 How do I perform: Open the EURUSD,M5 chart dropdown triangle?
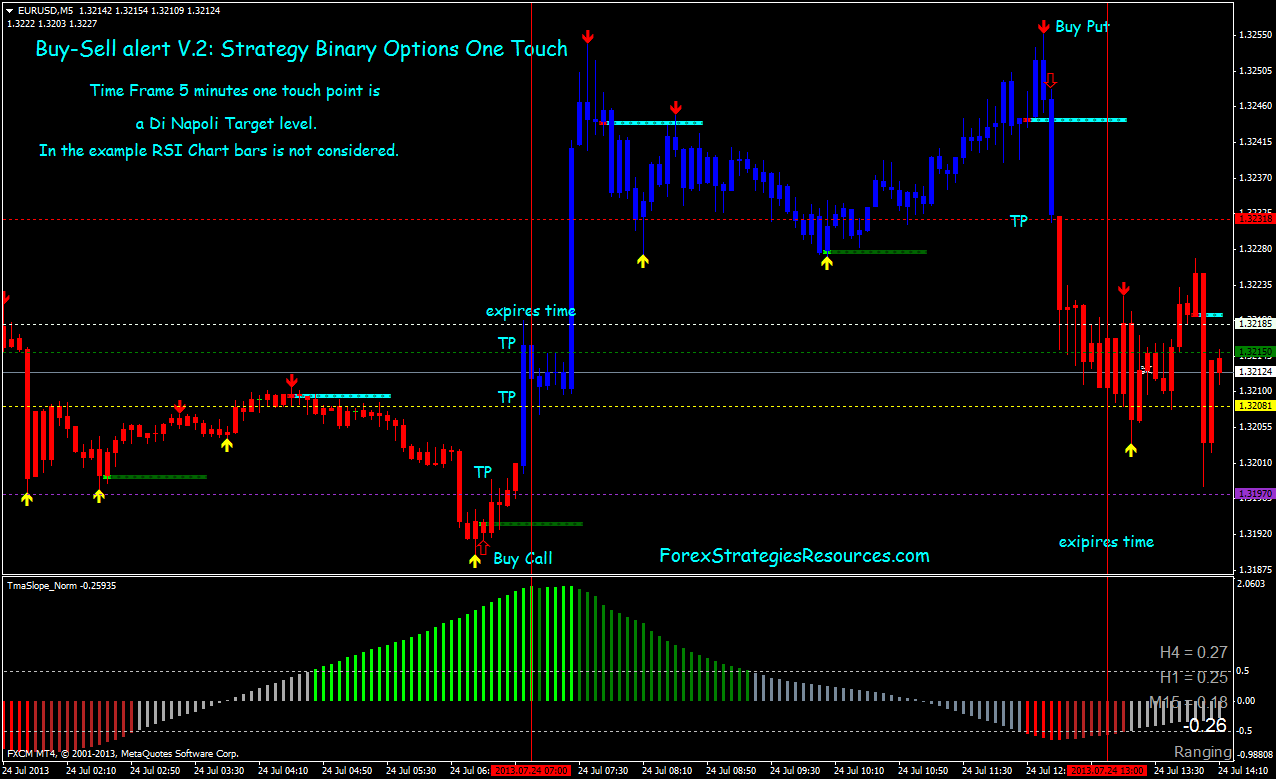coord(10,10)
